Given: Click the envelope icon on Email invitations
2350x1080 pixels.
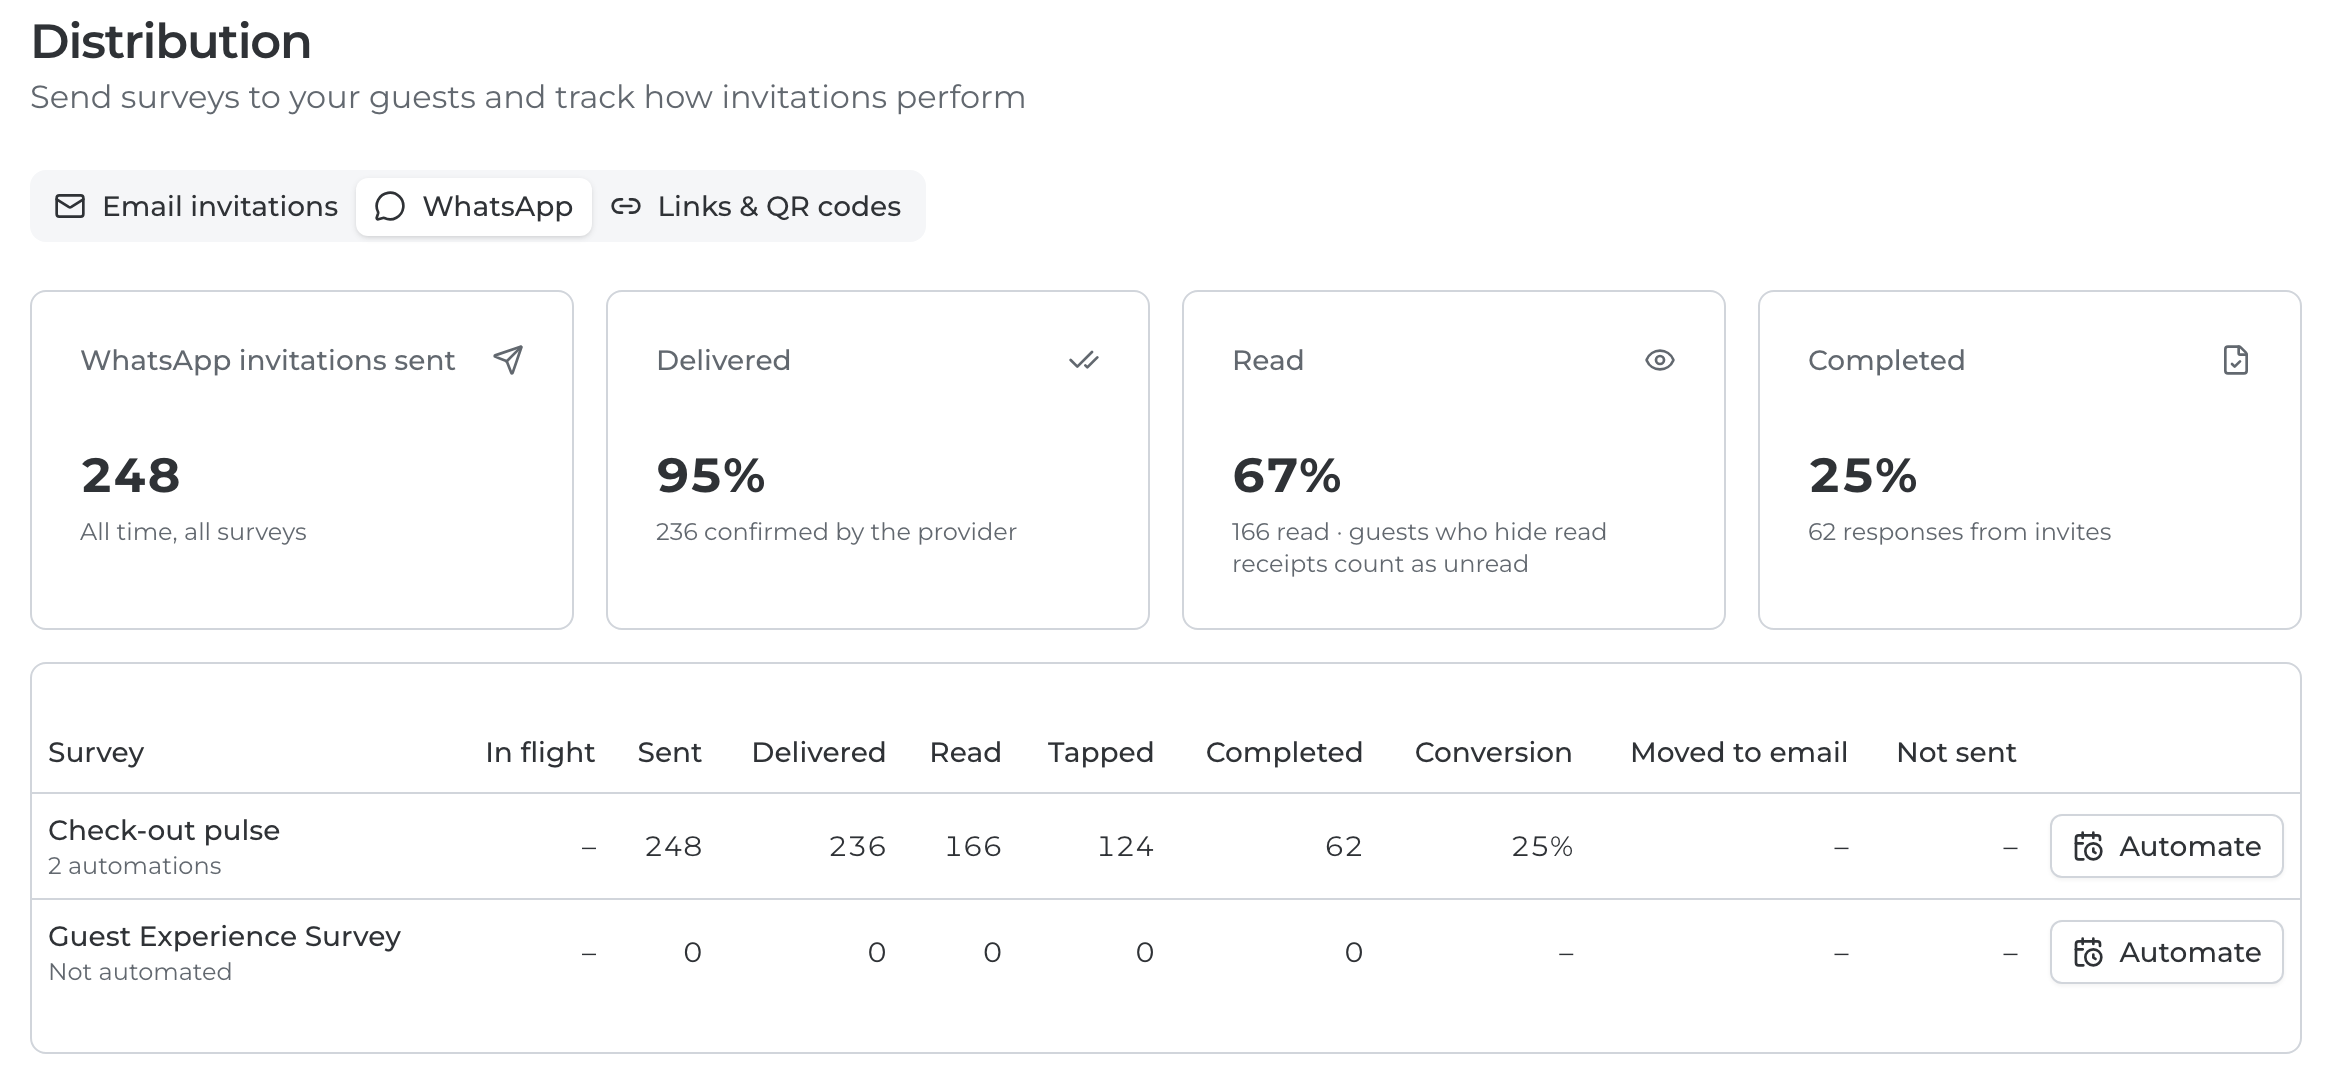Looking at the screenshot, I should 70,206.
